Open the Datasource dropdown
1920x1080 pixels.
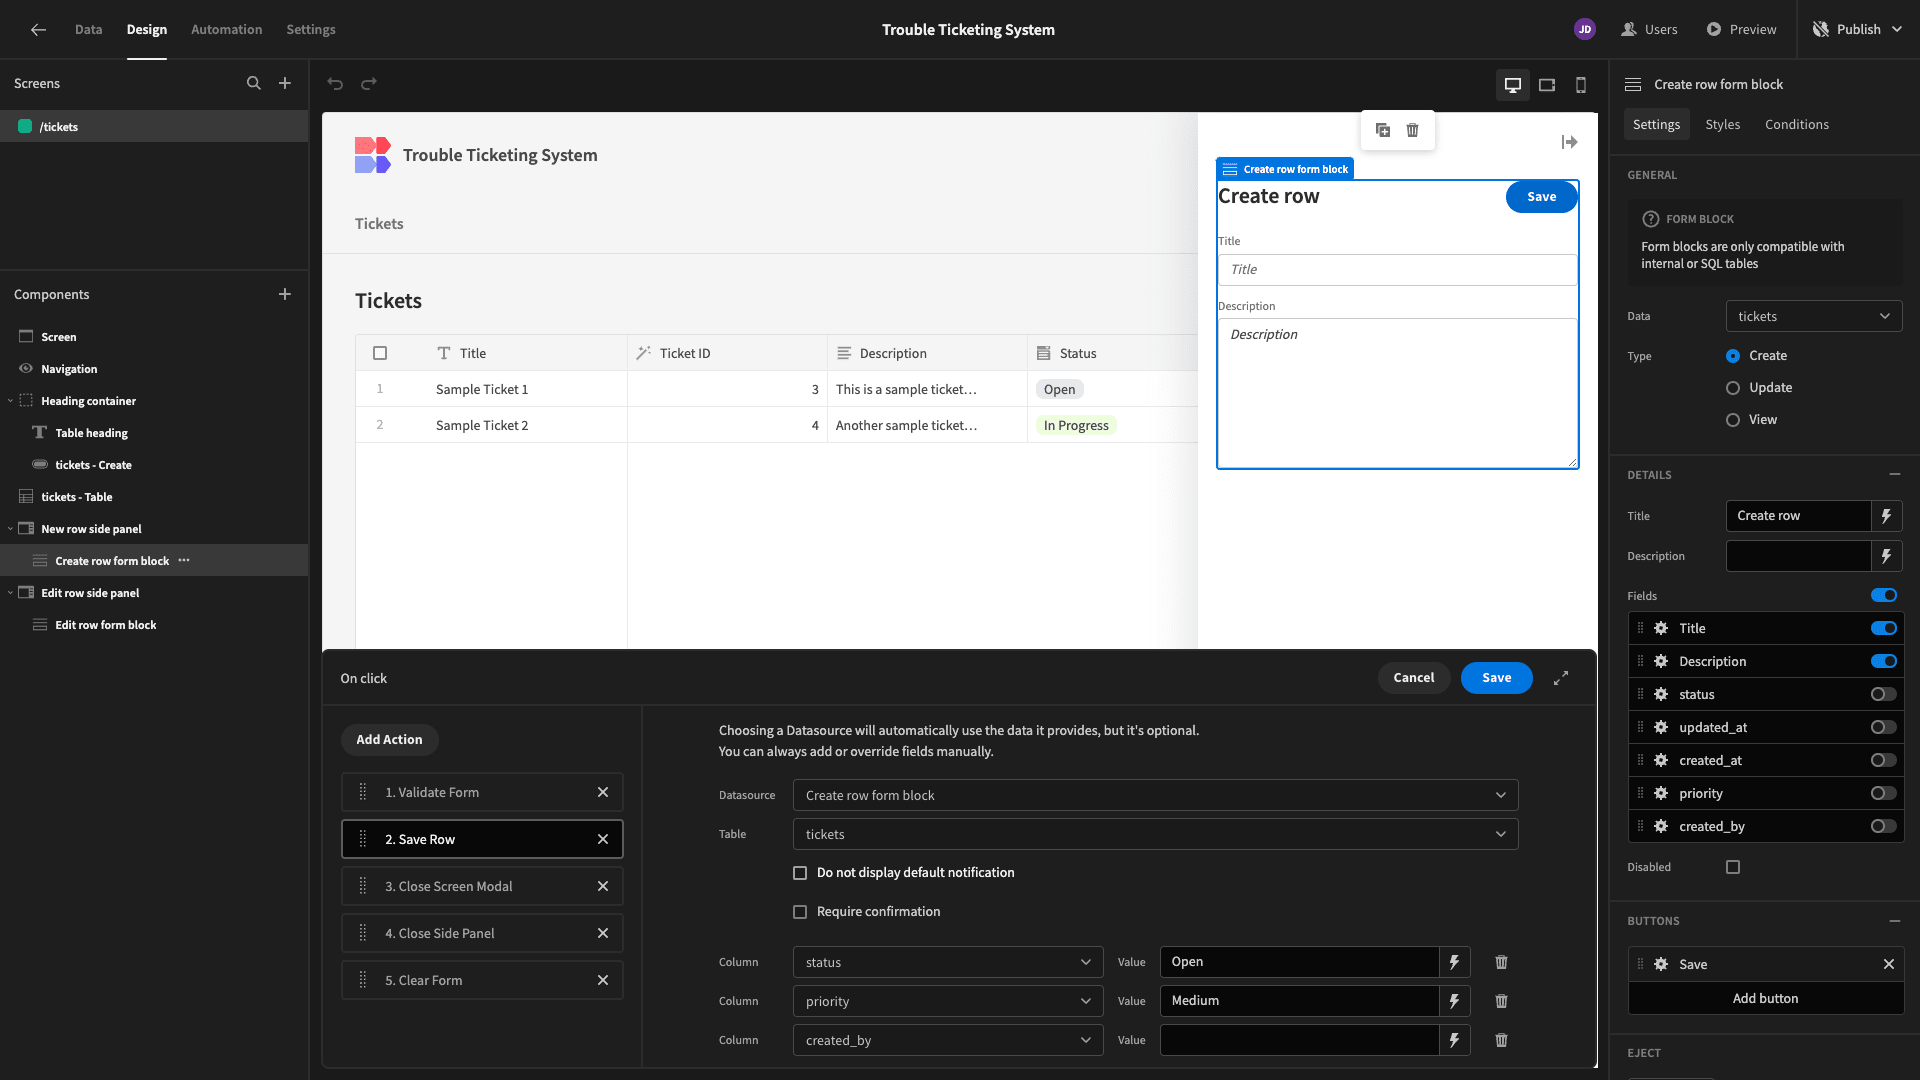pyautogui.click(x=1155, y=795)
